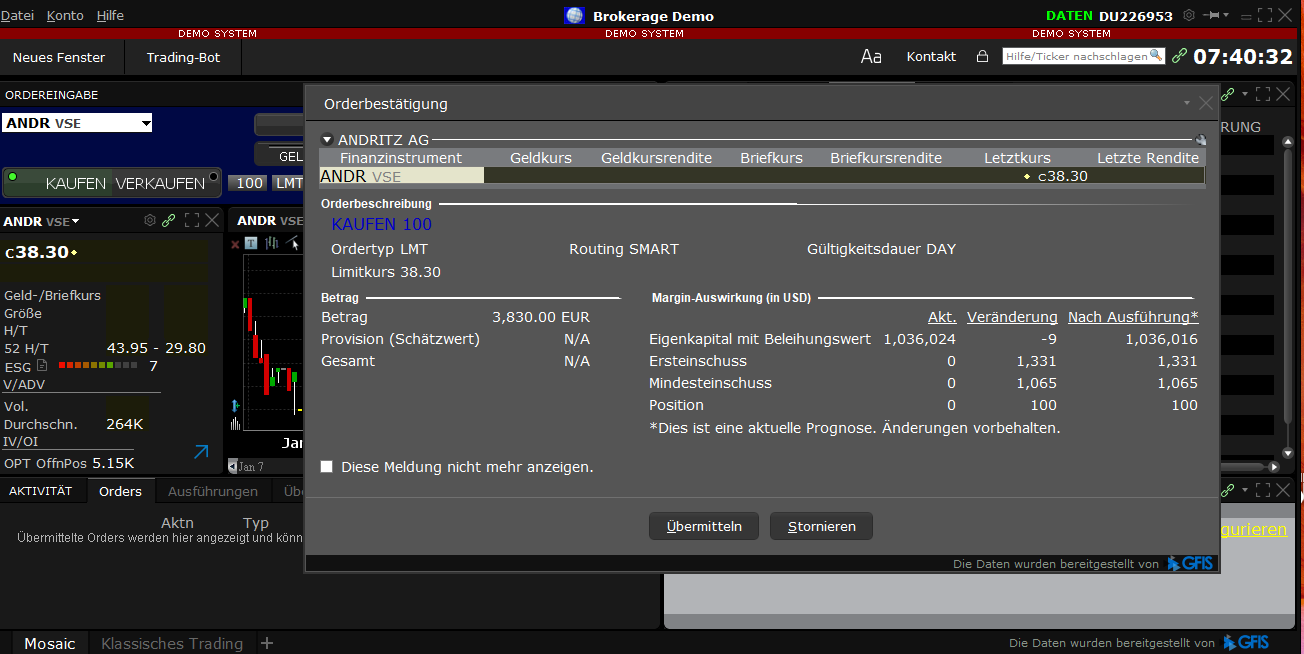1304x654 pixels.
Task: Click the ESG rating color bar
Action: 100,365
